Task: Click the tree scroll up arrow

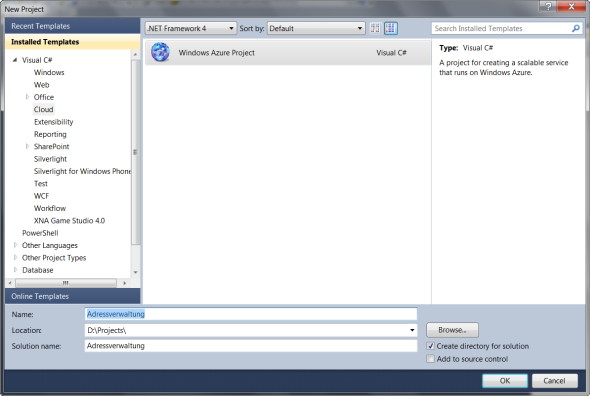Action: click(x=135, y=55)
